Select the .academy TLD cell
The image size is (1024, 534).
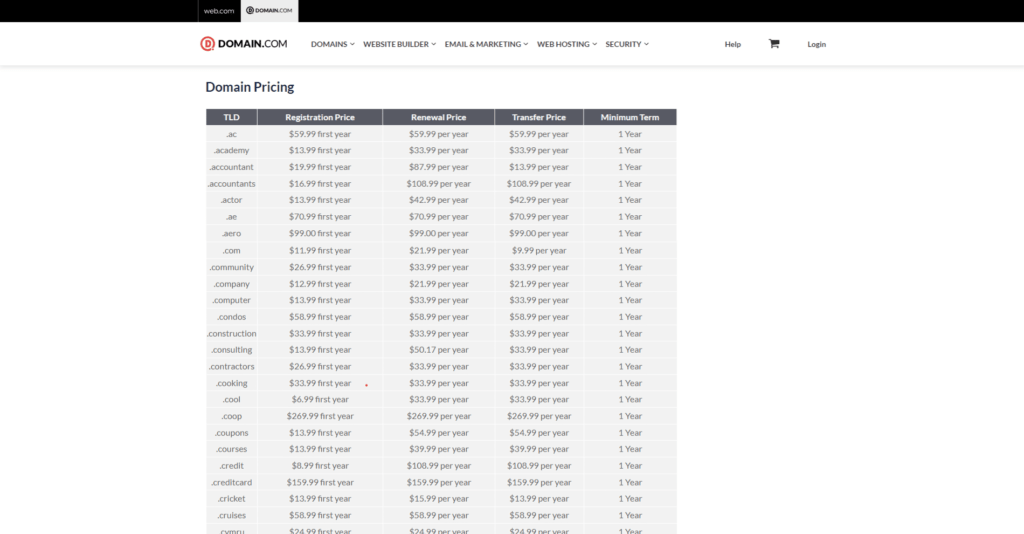(232, 150)
